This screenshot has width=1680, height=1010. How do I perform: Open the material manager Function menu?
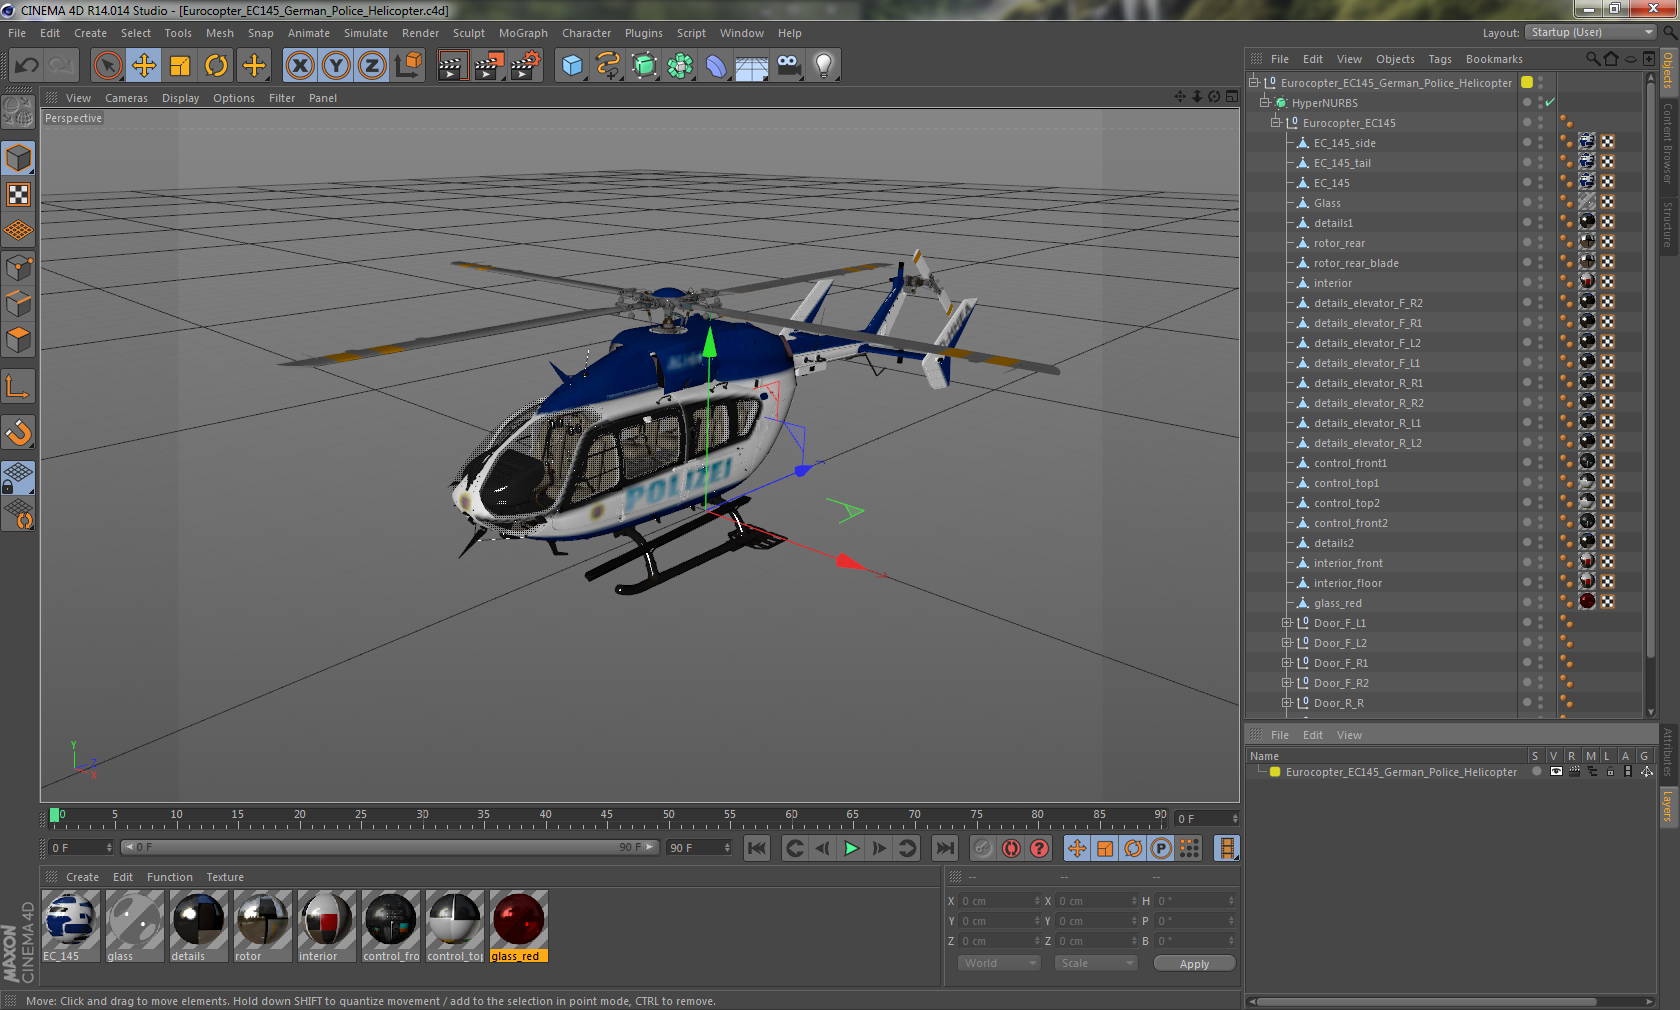tap(170, 877)
